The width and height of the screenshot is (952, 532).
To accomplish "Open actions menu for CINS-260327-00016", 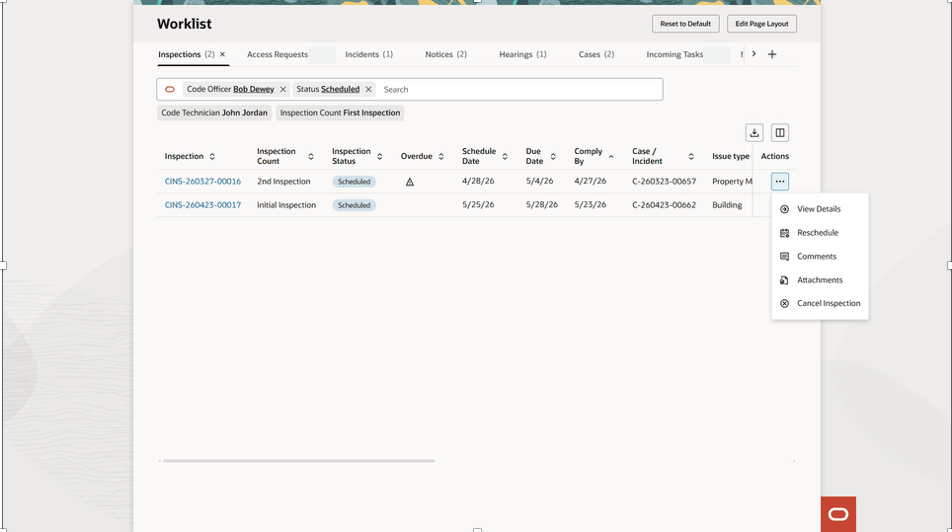I will 780,181.
